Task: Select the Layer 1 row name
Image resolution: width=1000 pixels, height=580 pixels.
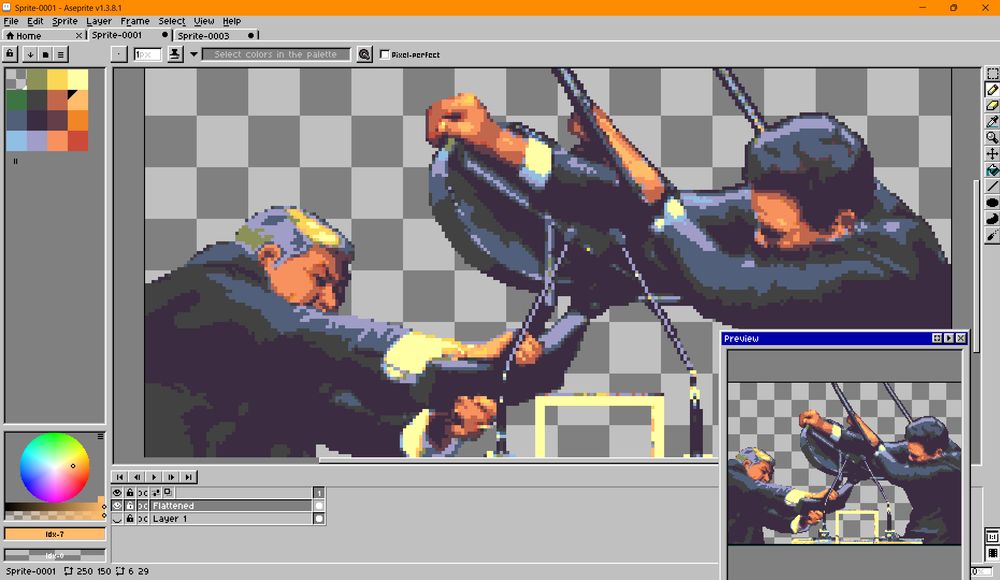Action: pos(231,519)
